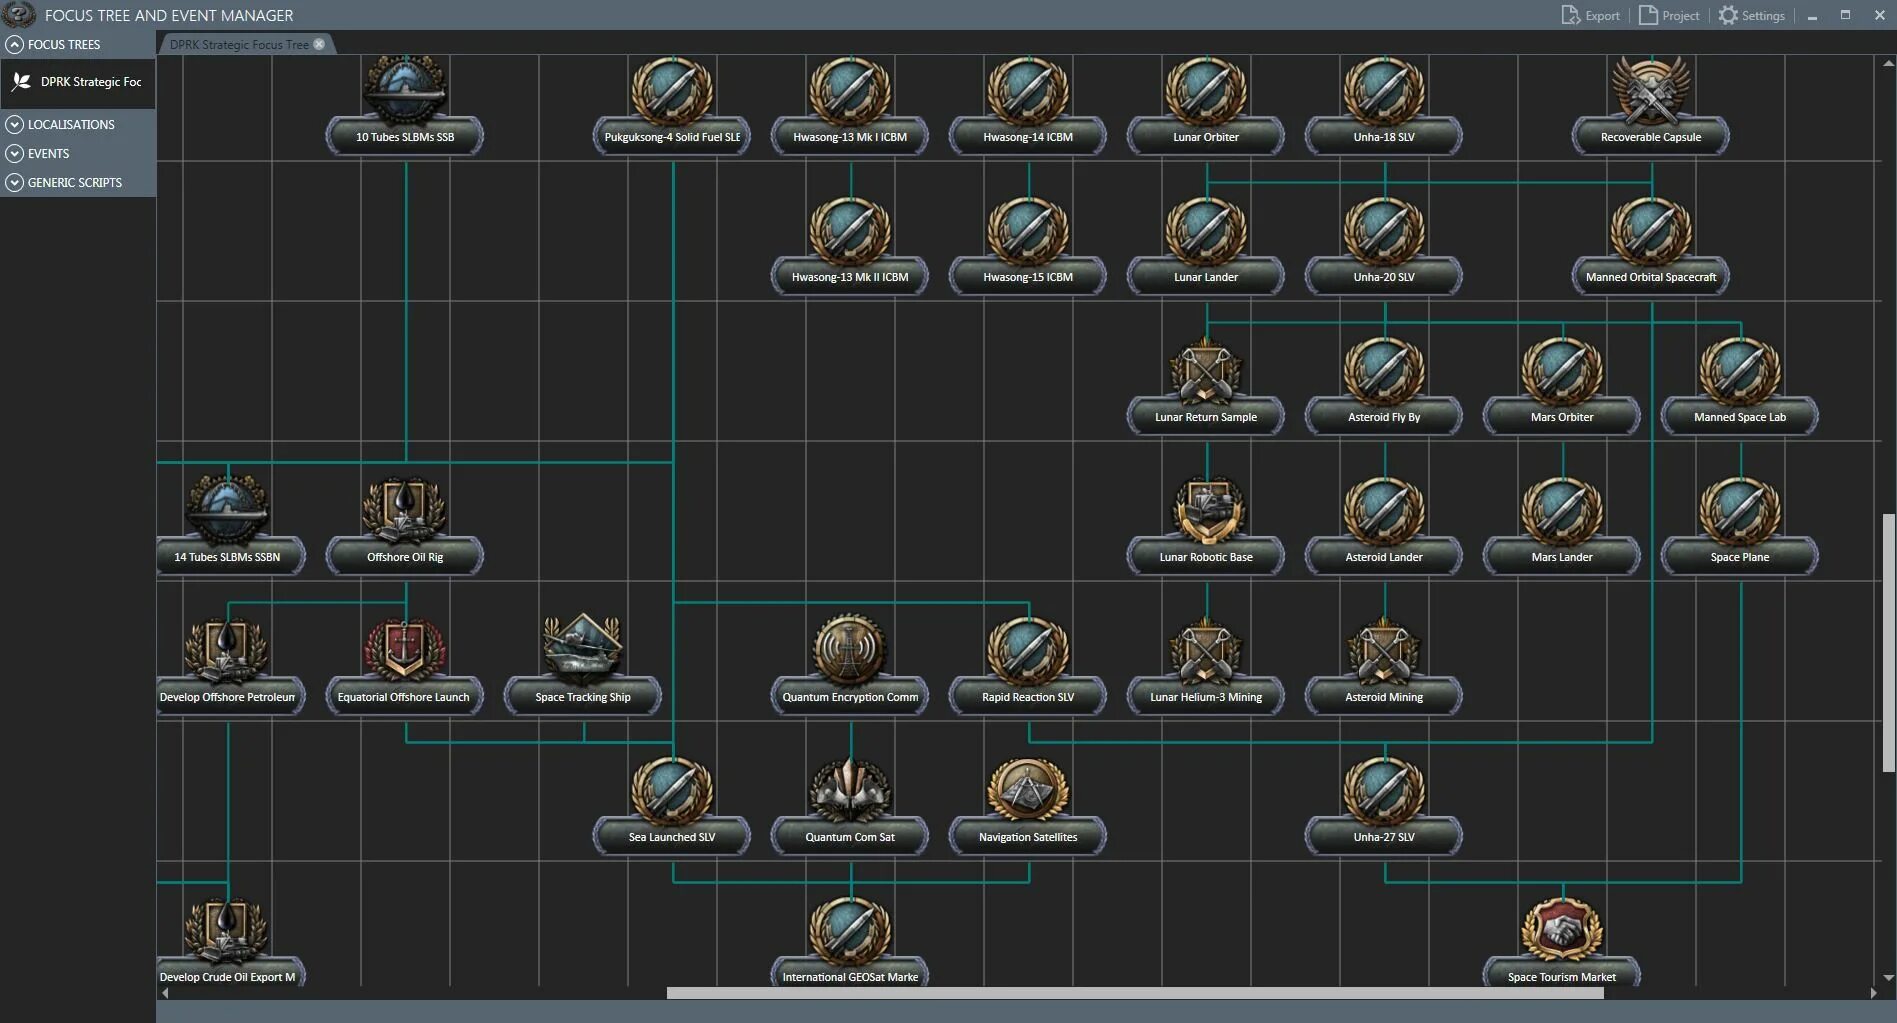The width and height of the screenshot is (1897, 1023).
Task: Click the Sea Launched SLV label
Action: click(672, 837)
